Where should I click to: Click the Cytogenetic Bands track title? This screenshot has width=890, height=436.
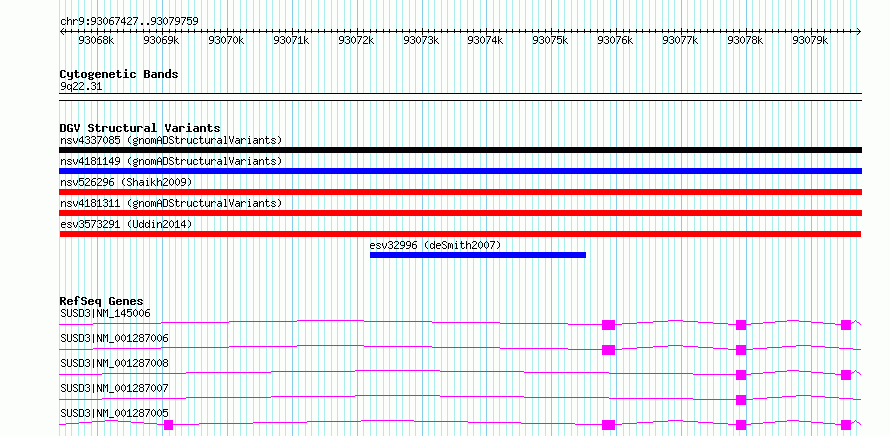click(x=119, y=74)
